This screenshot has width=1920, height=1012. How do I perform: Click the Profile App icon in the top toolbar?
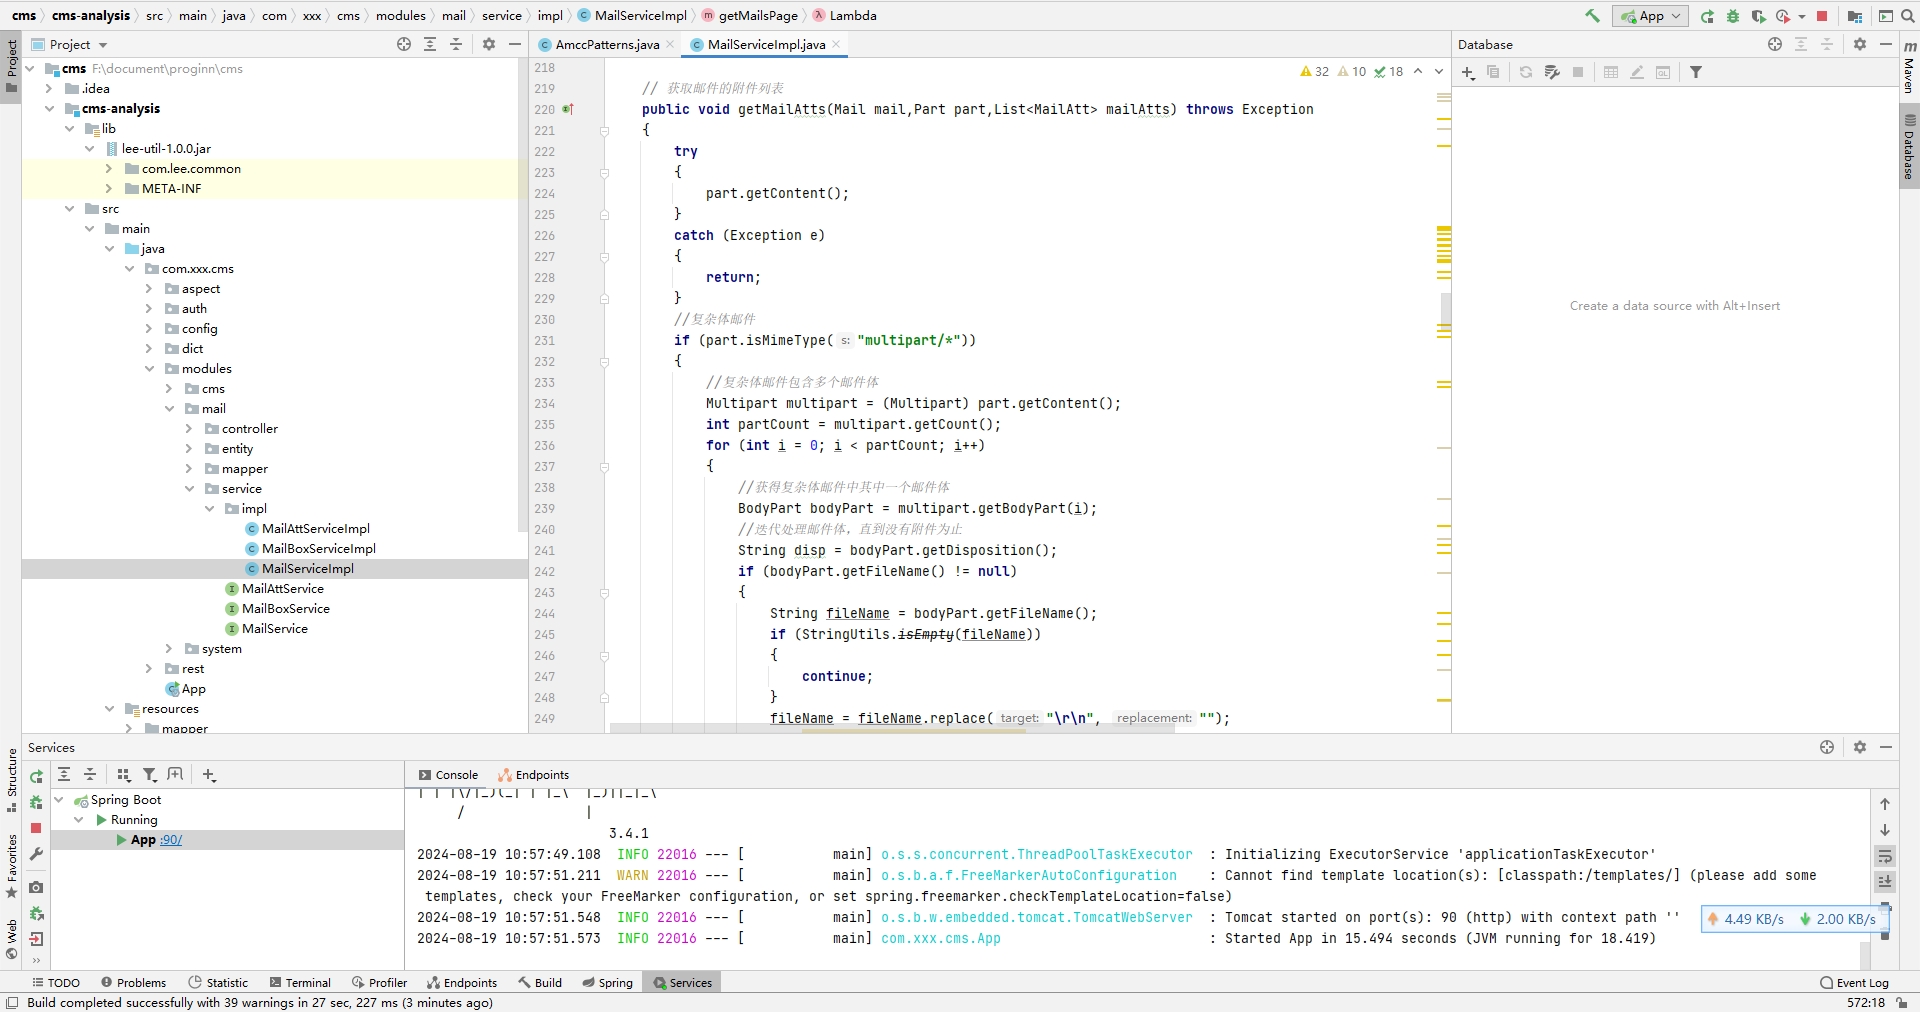pyautogui.click(x=1783, y=16)
